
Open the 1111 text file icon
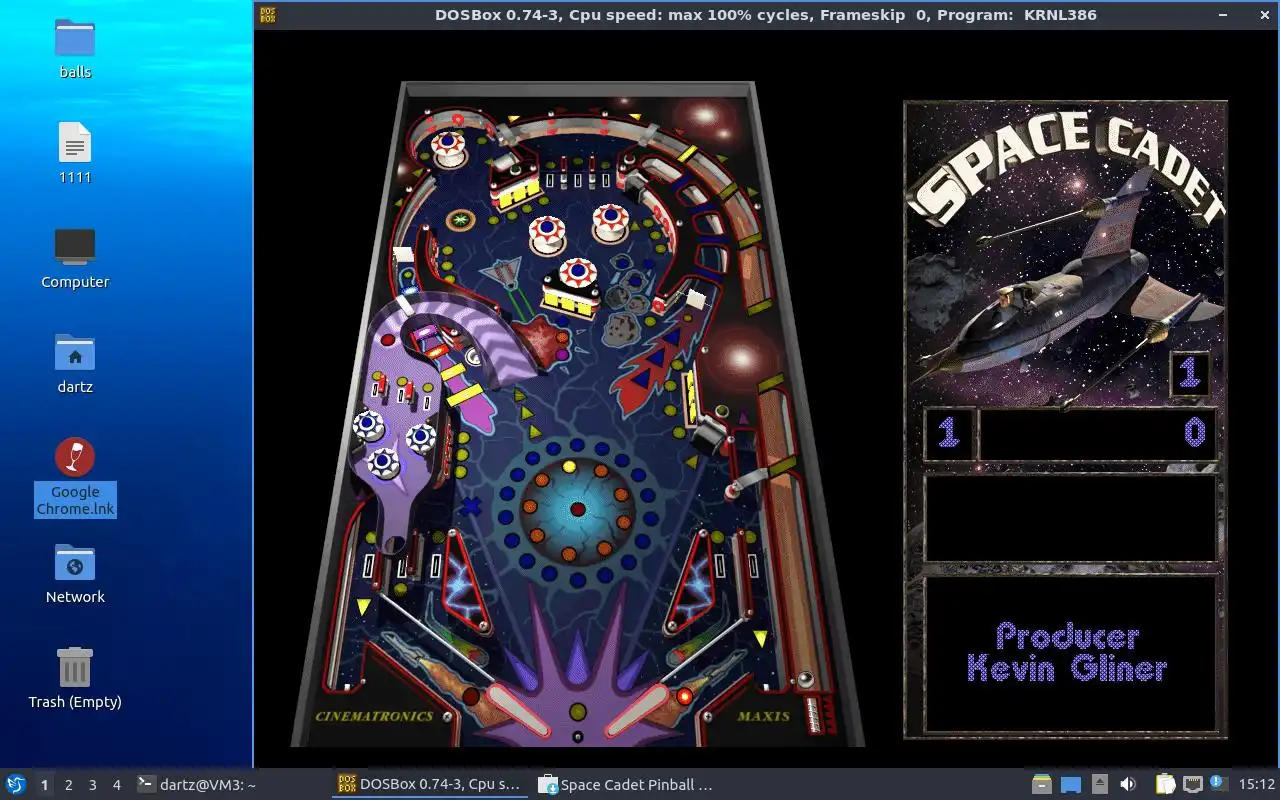(x=75, y=143)
